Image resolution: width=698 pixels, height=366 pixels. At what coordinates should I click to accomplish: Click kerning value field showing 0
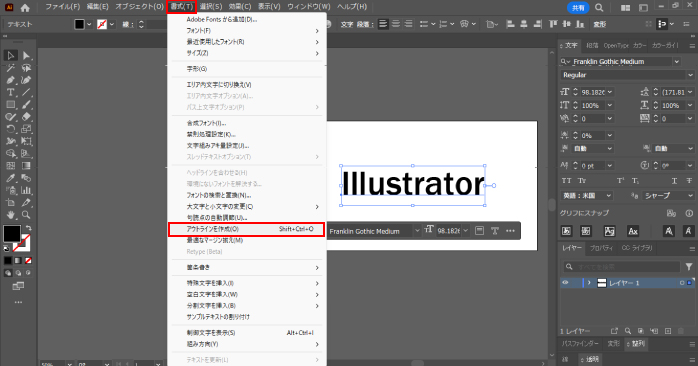pos(592,119)
